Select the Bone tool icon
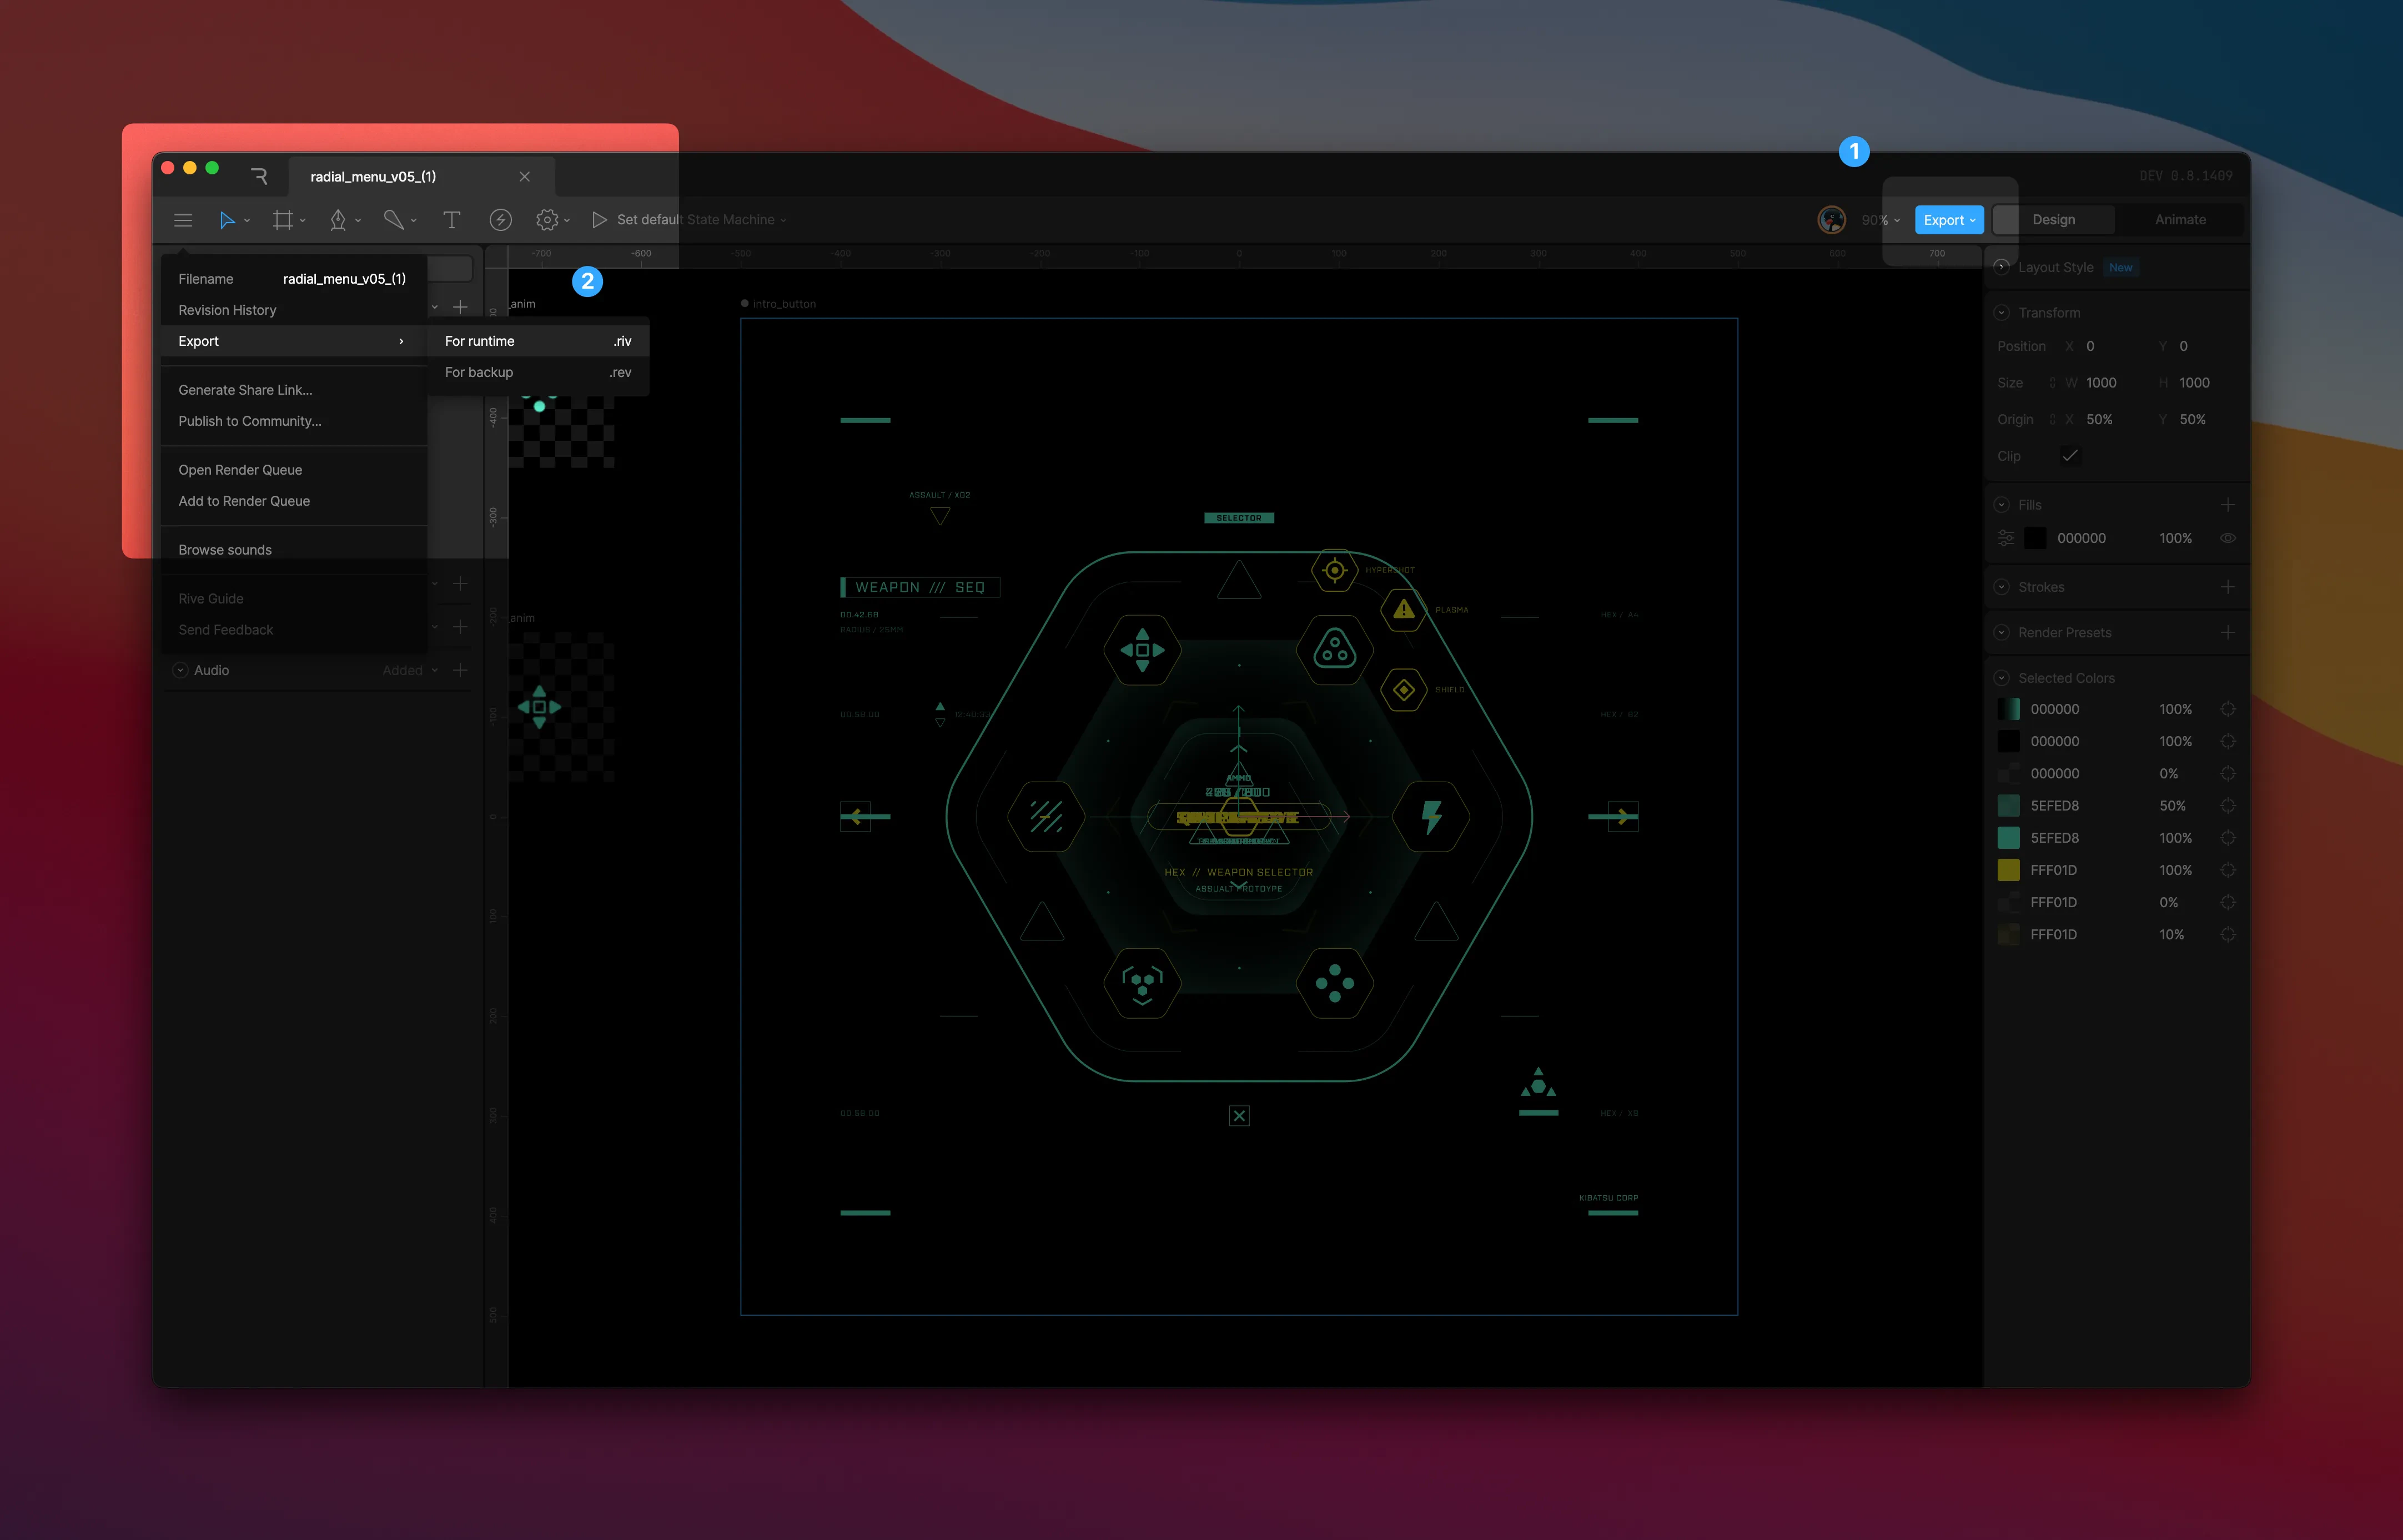The height and width of the screenshot is (1540, 2403). (393, 220)
